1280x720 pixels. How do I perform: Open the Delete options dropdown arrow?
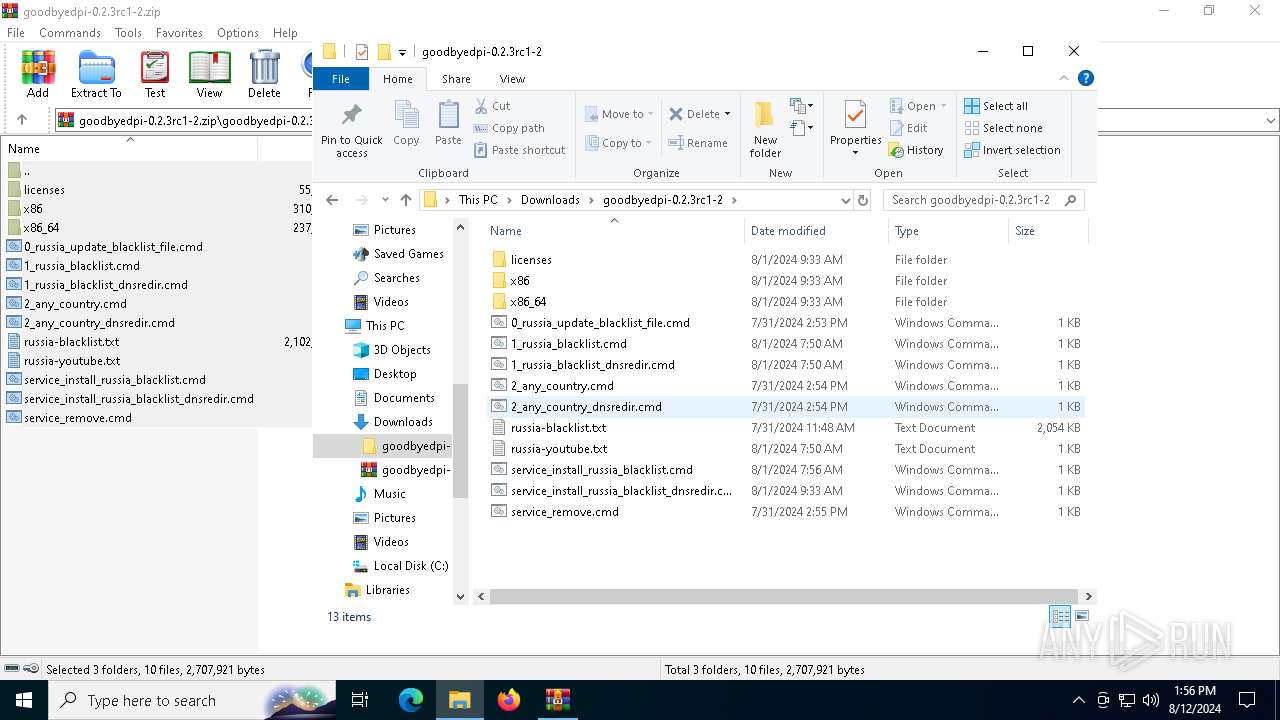pos(727,114)
